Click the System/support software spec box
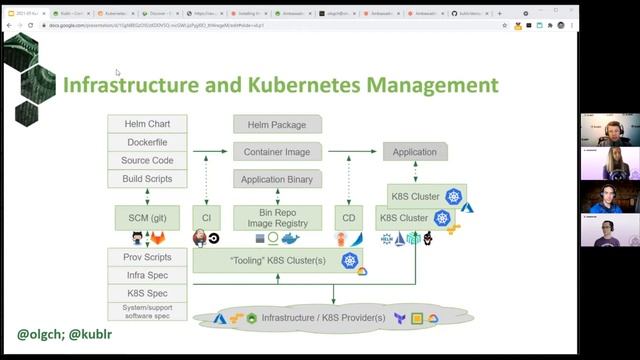Image resolution: width=640 pixels, height=360 pixels. coord(147,311)
